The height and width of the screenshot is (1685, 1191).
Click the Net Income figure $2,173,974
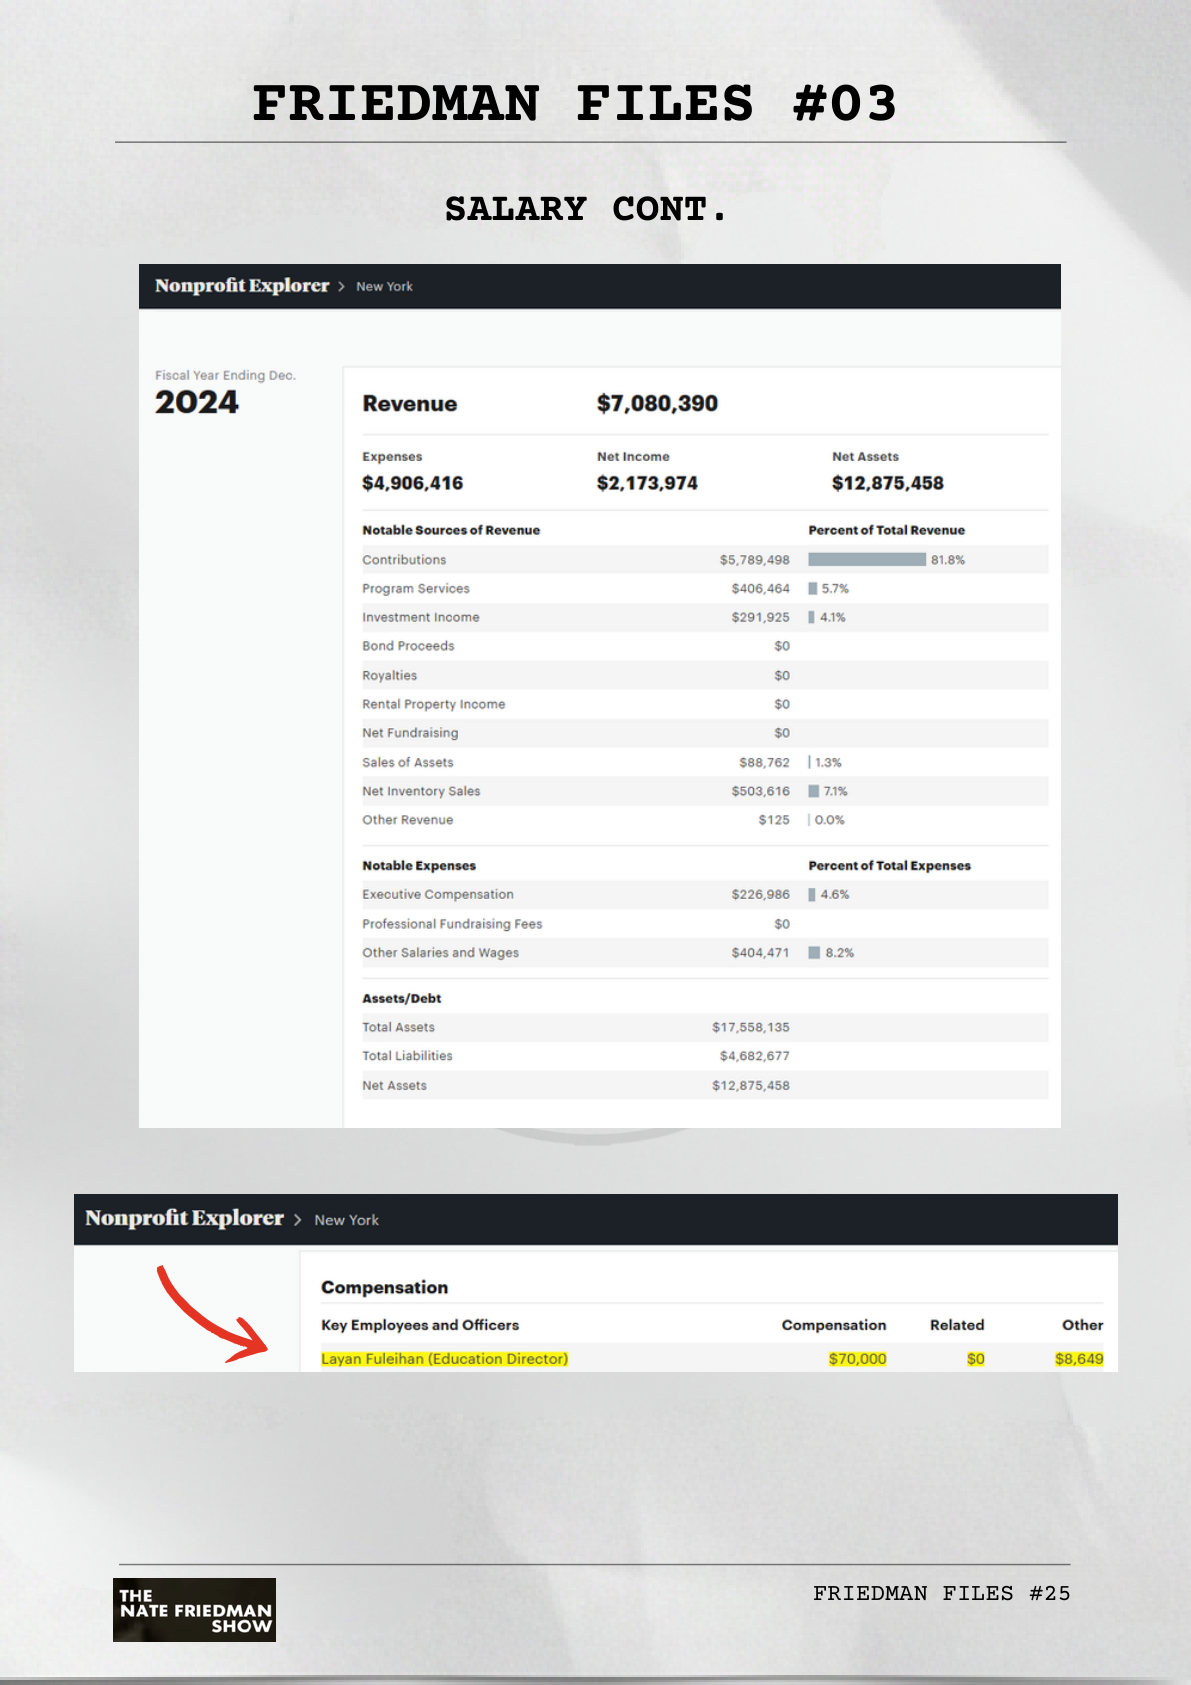(647, 484)
